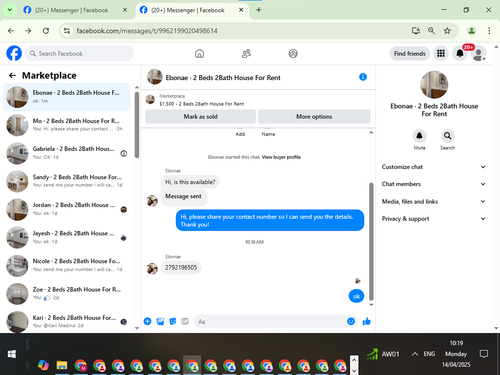The image size is (500, 375).
Task: Open a new browser tab
Action: (258, 10)
